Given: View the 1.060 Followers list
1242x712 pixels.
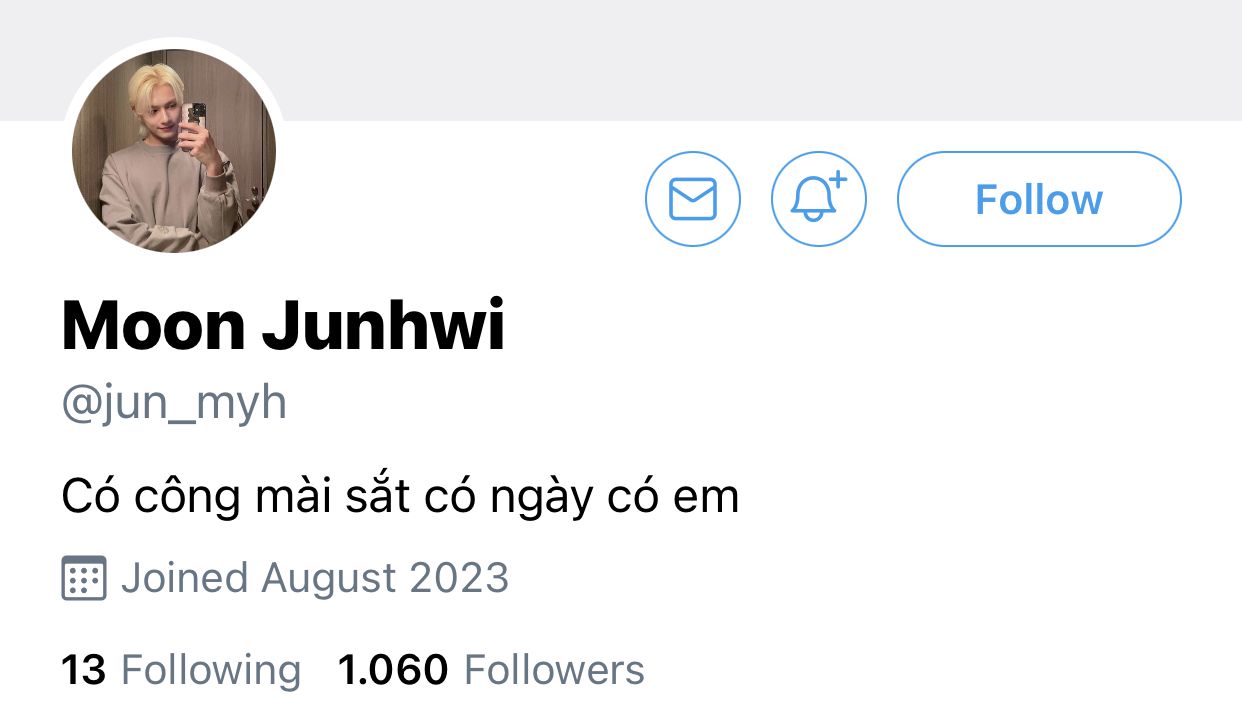Looking at the screenshot, I should tap(491, 670).
